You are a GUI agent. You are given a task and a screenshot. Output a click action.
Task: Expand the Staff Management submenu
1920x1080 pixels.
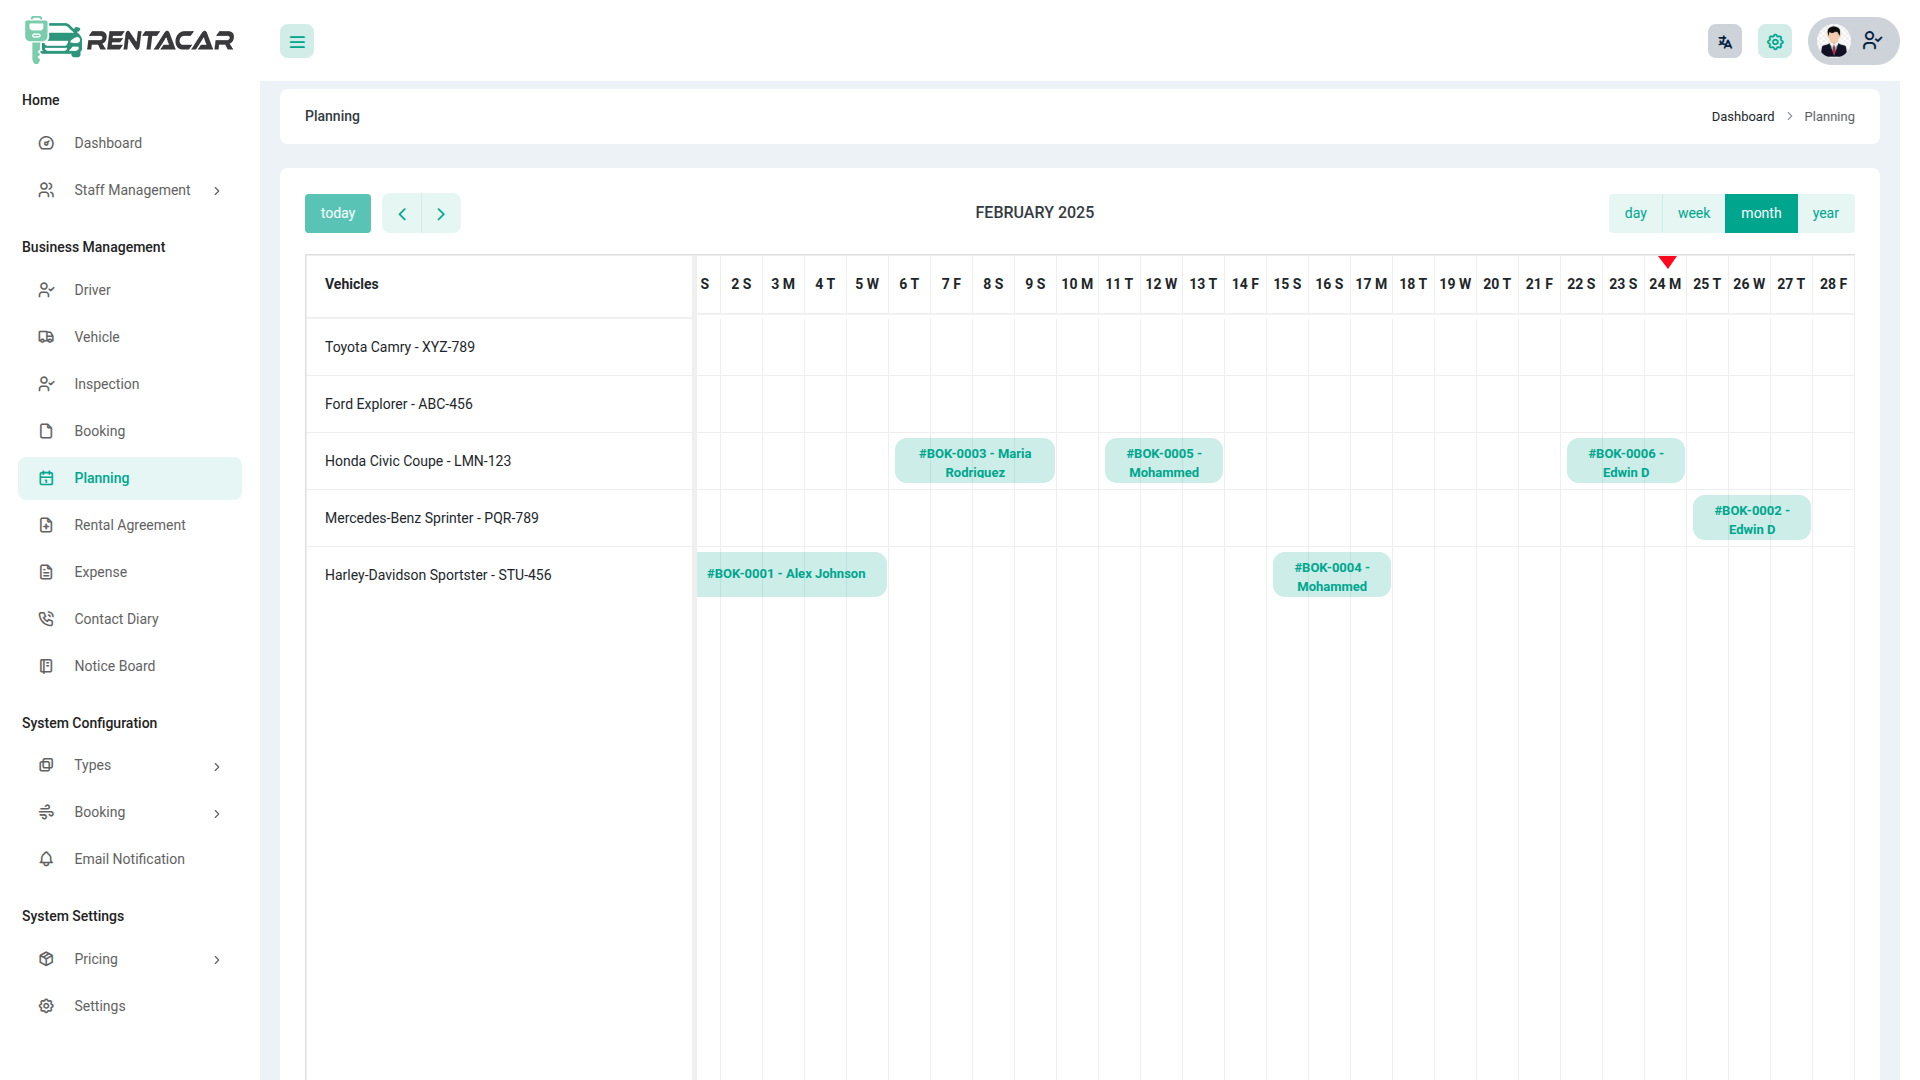pyautogui.click(x=217, y=191)
